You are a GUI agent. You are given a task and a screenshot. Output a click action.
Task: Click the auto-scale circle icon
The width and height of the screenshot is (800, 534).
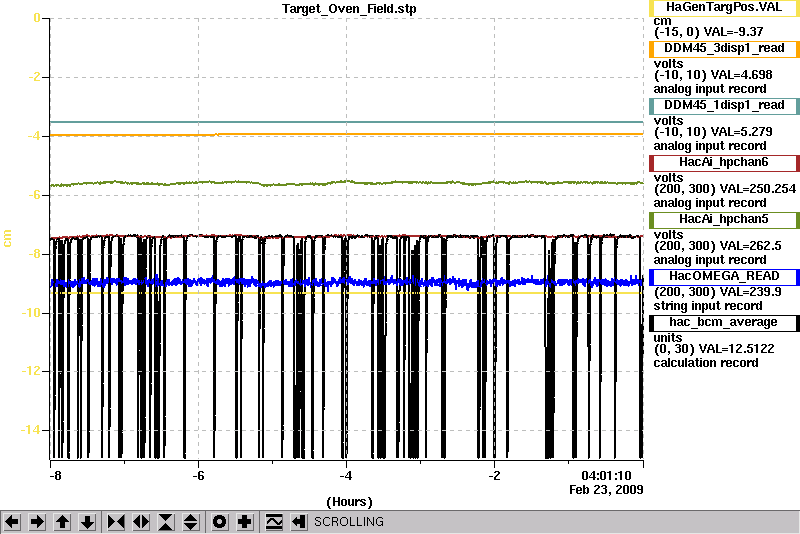click(219, 522)
